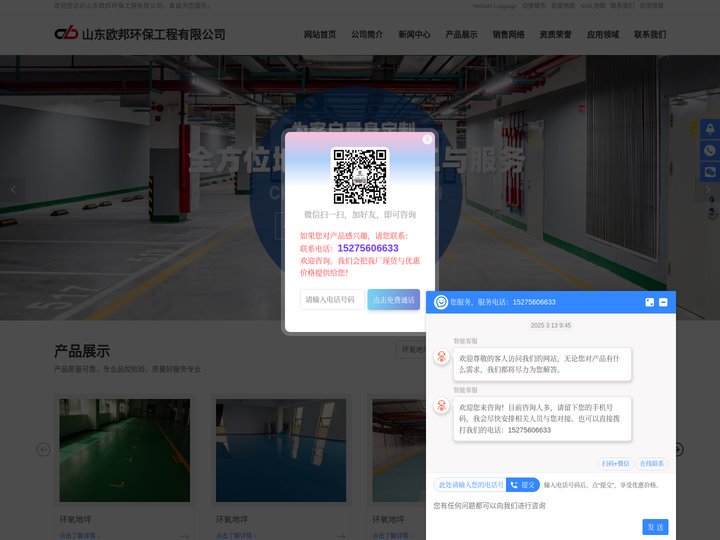Select the 环氧地坪 category tab in product section
Image resolution: width=720 pixels, height=540 pixels.
(x=411, y=350)
